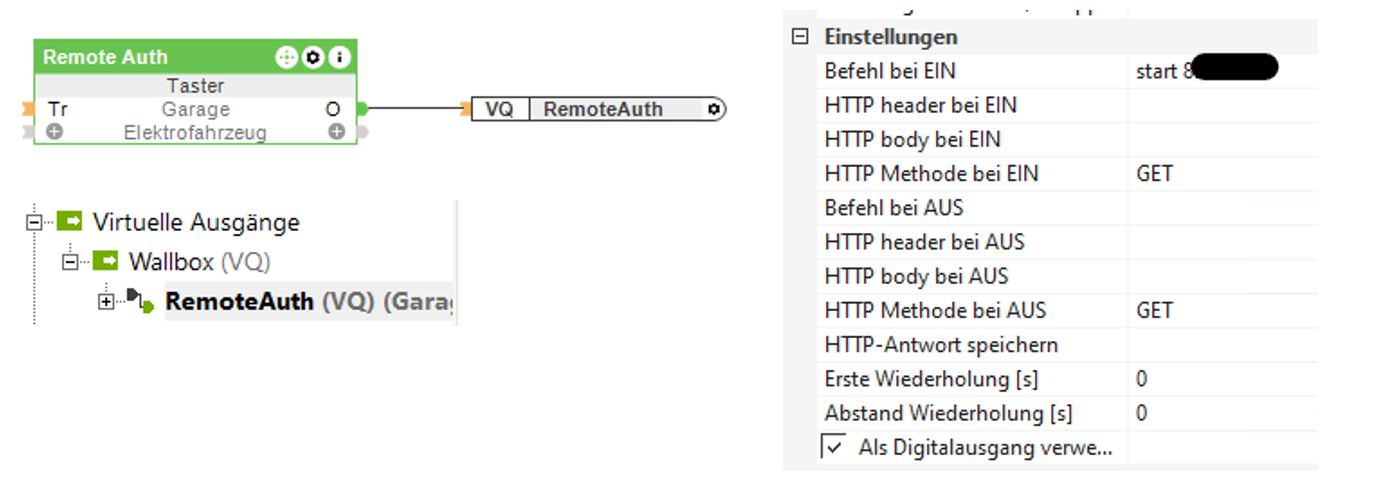Click the Wallbox green arrow icon
Image resolution: width=1376 pixels, height=502 pixels.
click(x=105, y=262)
